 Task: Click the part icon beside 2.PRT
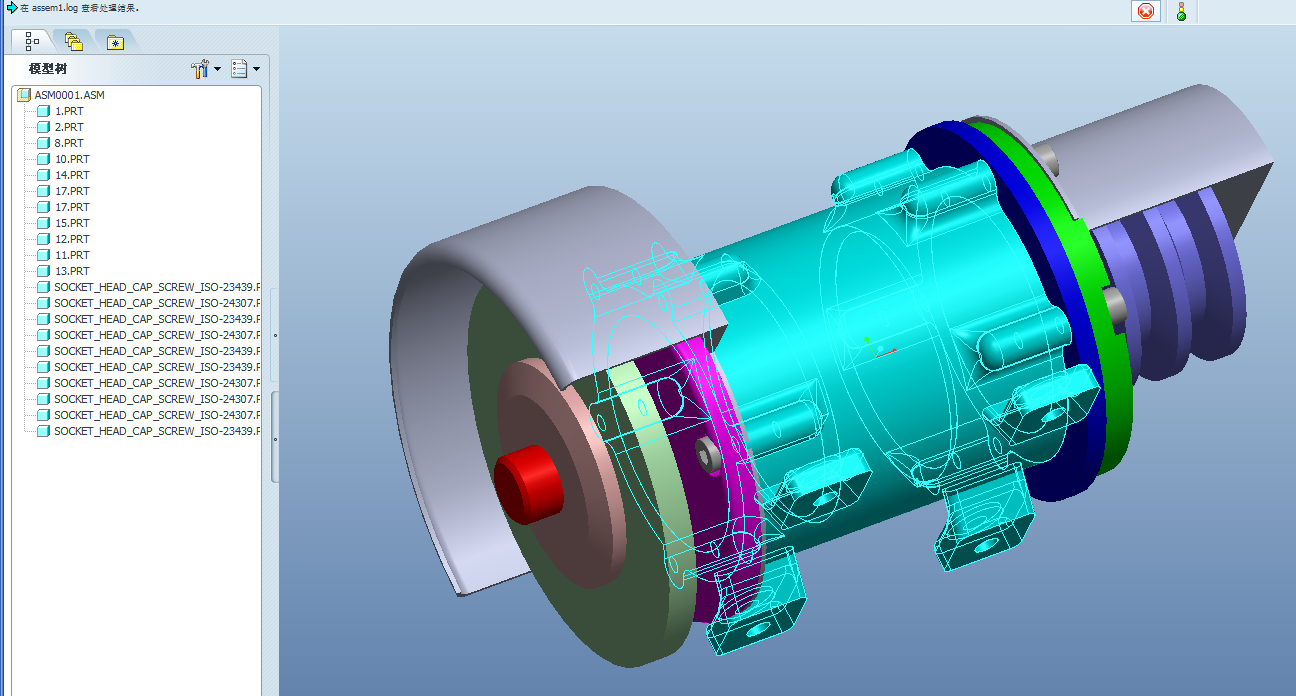(43, 127)
